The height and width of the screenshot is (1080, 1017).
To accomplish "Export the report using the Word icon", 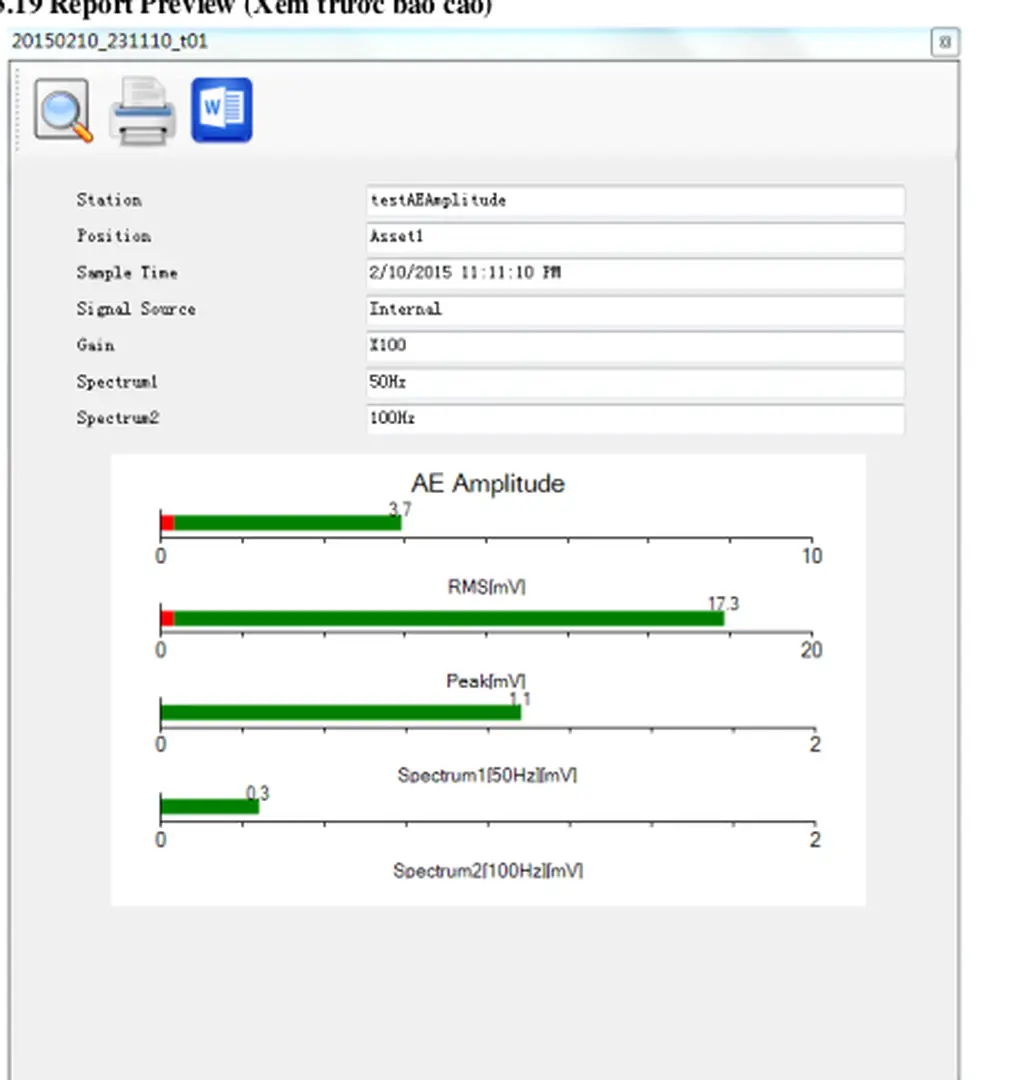I will click(x=221, y=110).
